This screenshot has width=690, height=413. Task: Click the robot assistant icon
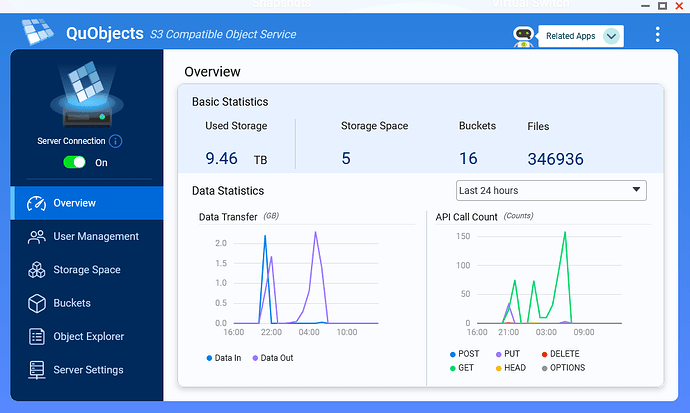[x=523, y=36]
